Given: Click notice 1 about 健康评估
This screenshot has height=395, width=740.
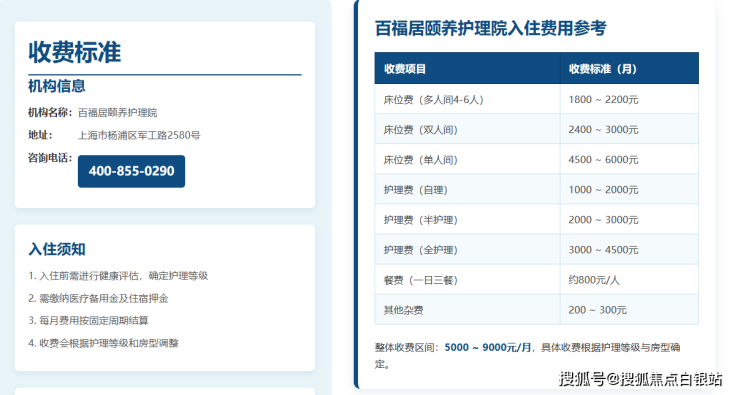Looking at the screenshot, I should [x=118, y=276].
